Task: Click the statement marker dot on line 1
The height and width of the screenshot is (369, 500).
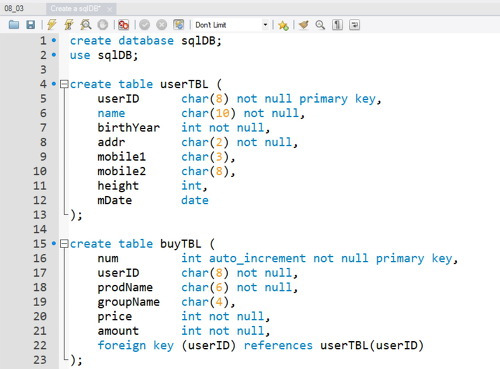Action: coord(54,41)
